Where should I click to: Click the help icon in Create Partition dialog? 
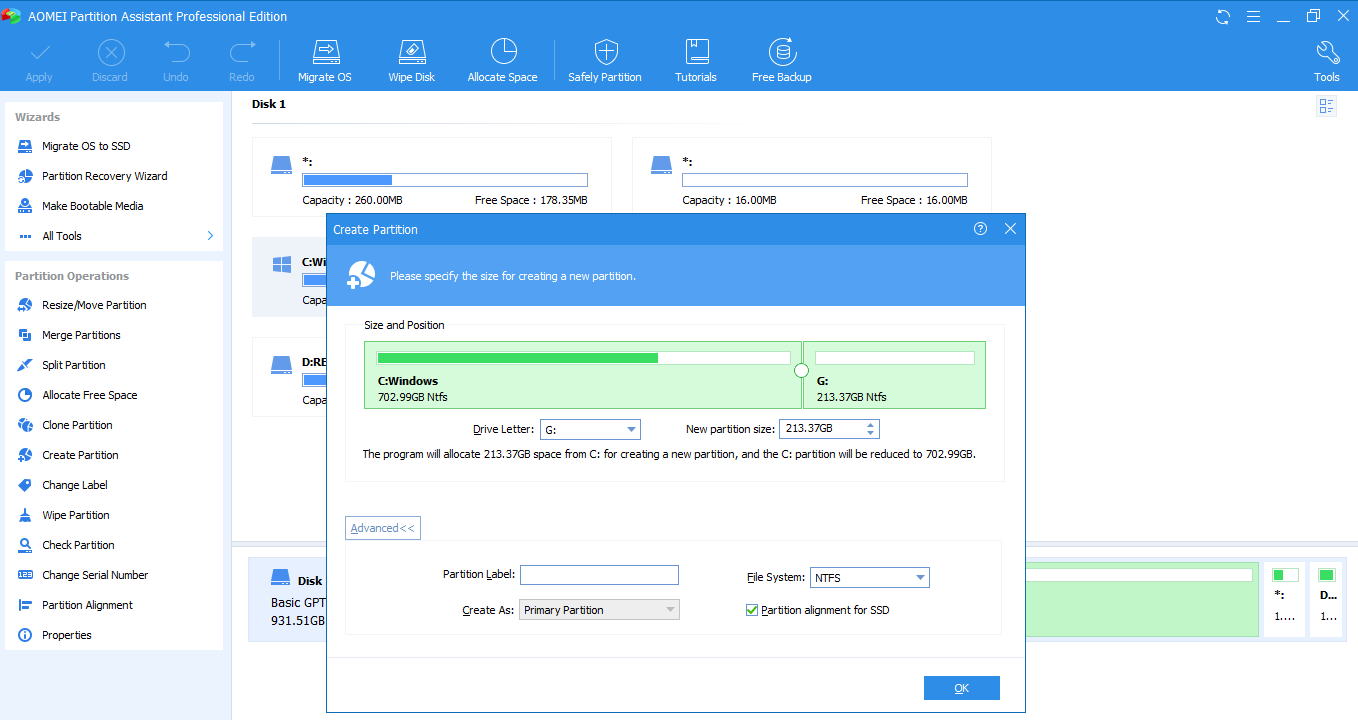click(980, 229)
